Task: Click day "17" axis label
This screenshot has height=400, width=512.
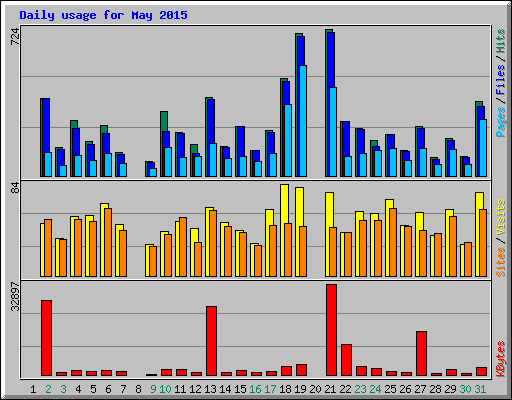Action: point(270,389)
